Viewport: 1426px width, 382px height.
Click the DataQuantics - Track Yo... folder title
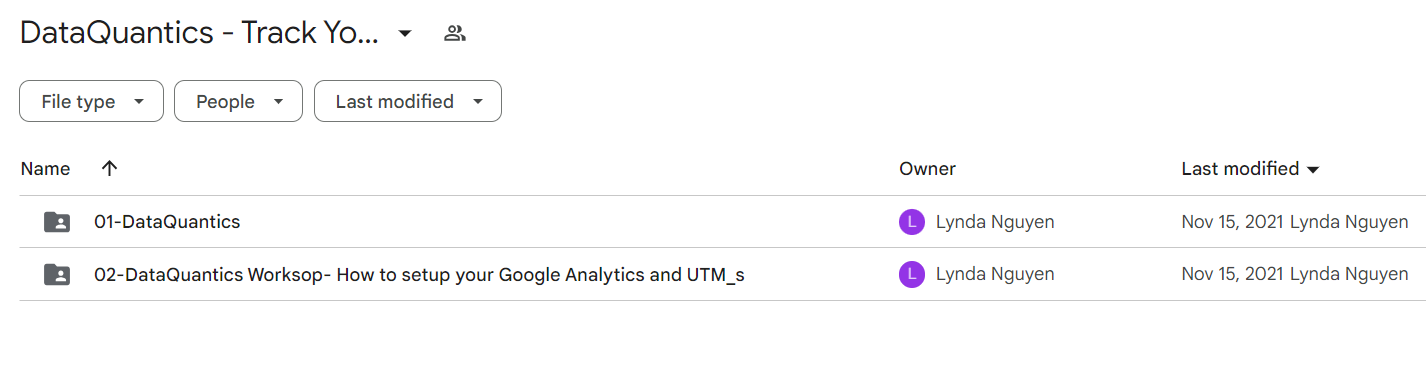tap(199, 33)
